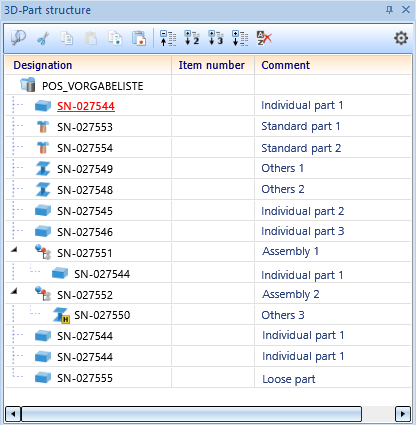Collapse the SN-027552 assembly node
Screen dimensions: 416x425
point(14,291)
